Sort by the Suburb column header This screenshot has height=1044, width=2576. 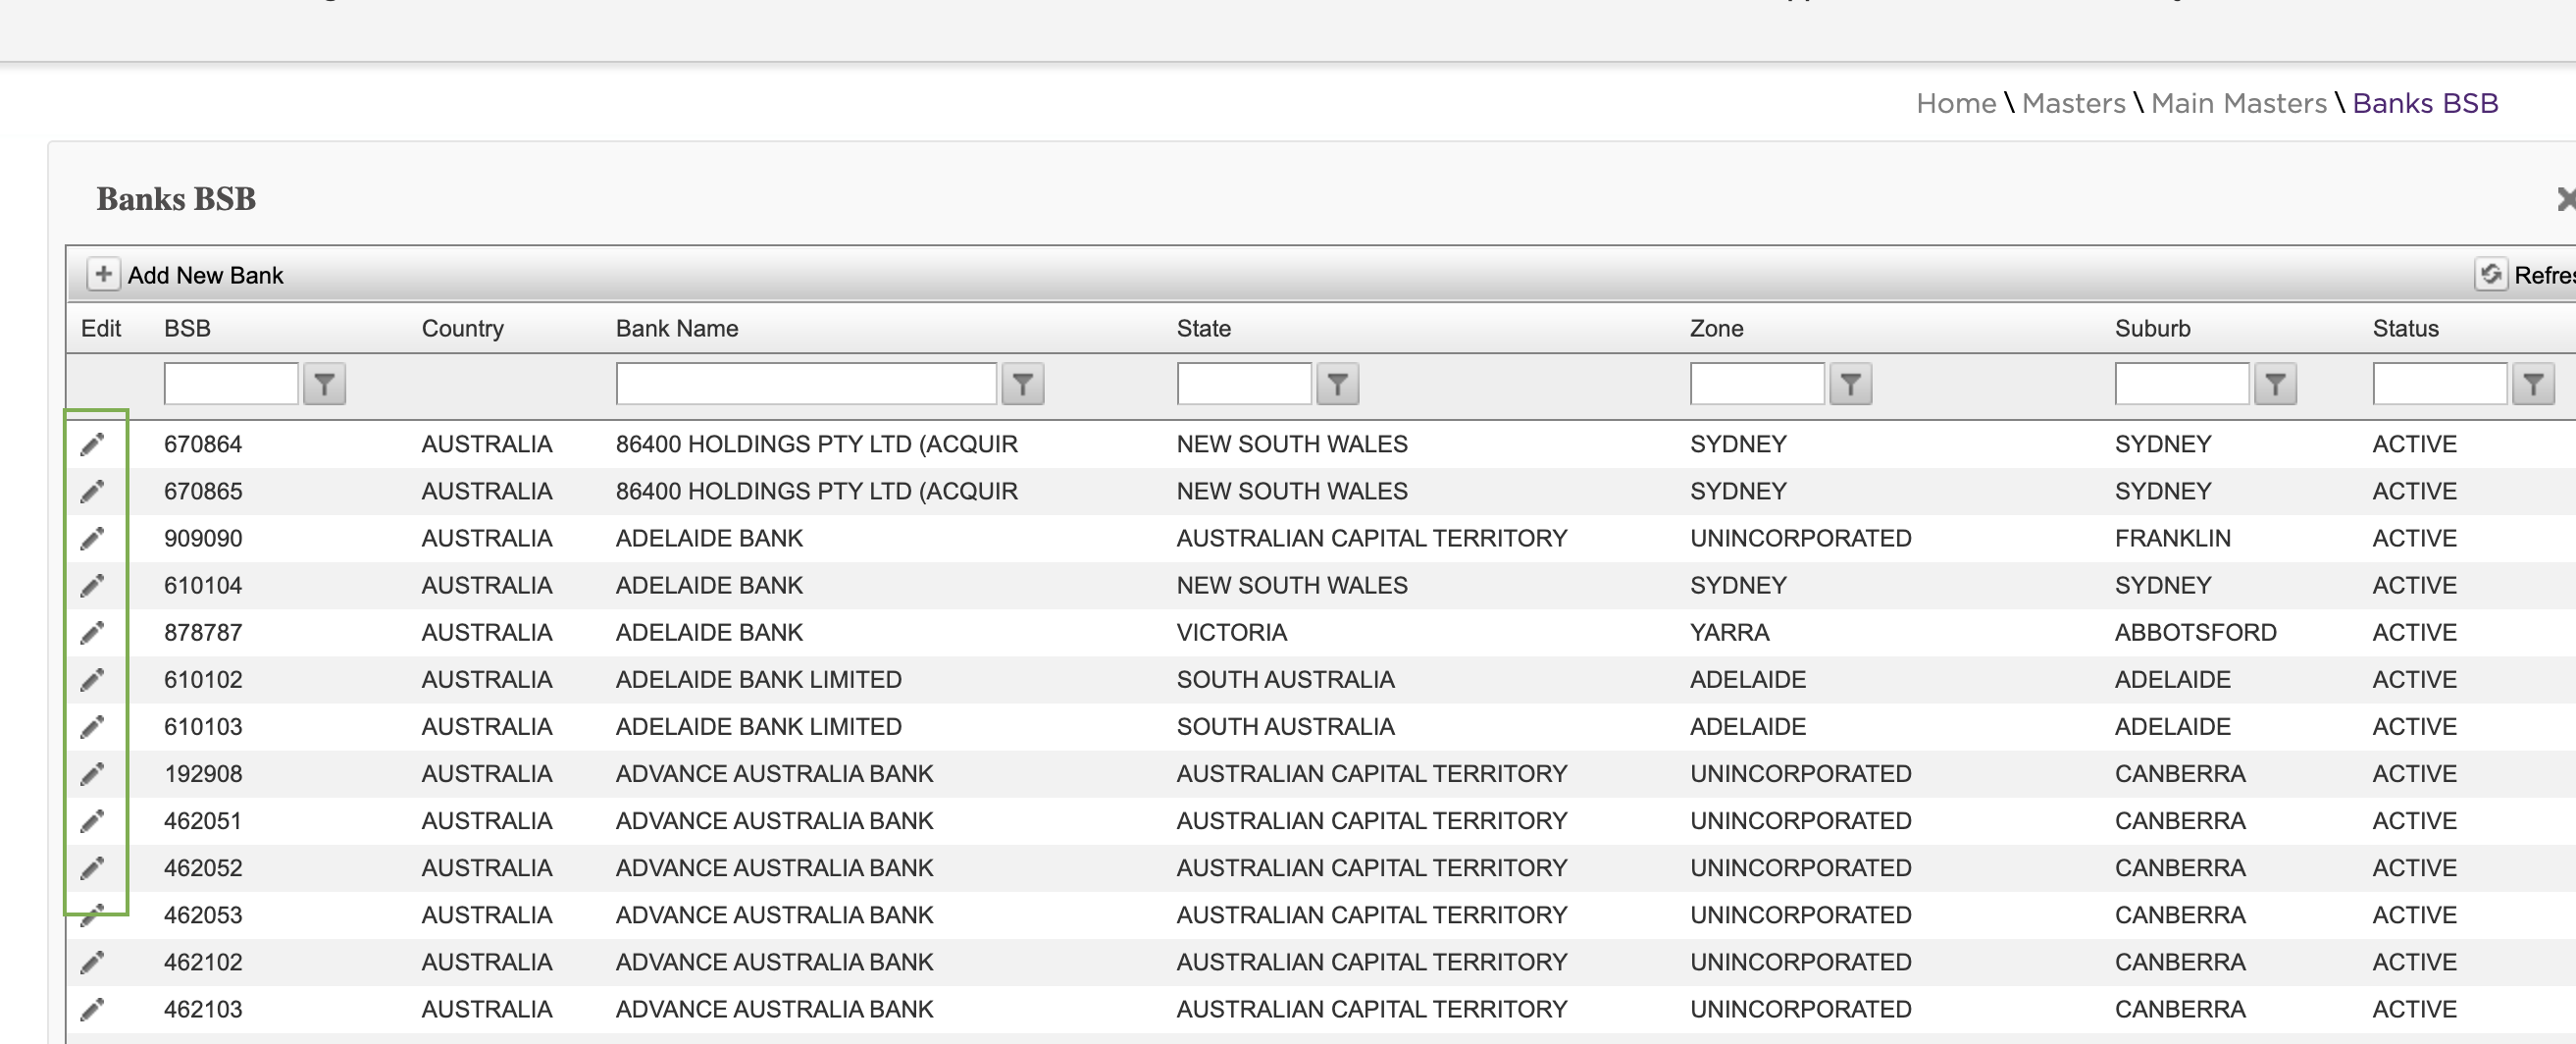coord(2152,328)
